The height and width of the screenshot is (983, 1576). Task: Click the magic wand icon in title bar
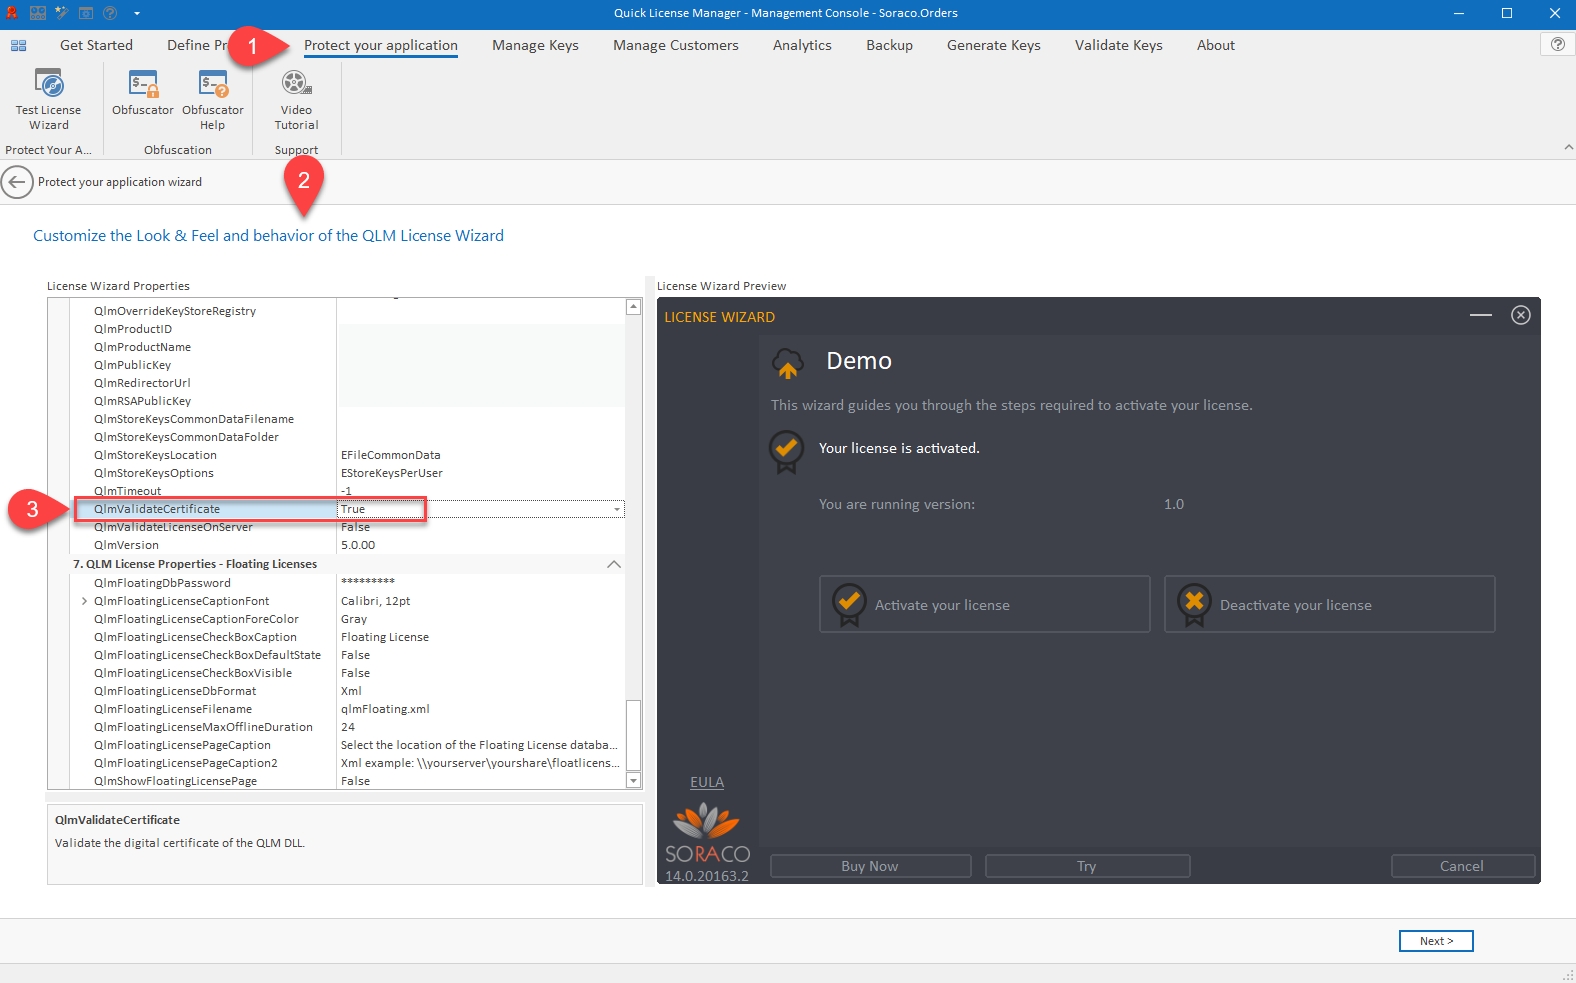click(x=62, y=13)
